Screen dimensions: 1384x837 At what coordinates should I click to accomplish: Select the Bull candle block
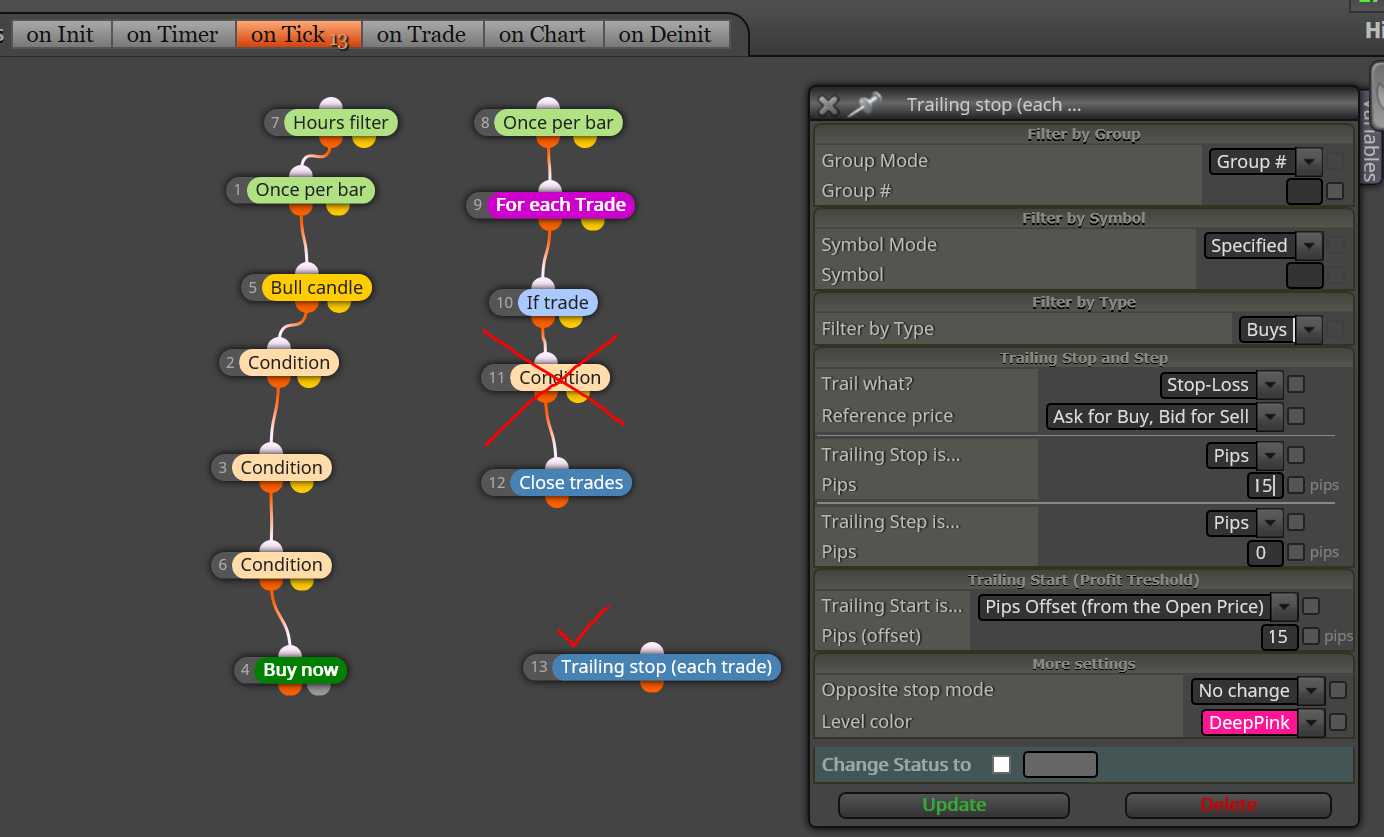316,288
